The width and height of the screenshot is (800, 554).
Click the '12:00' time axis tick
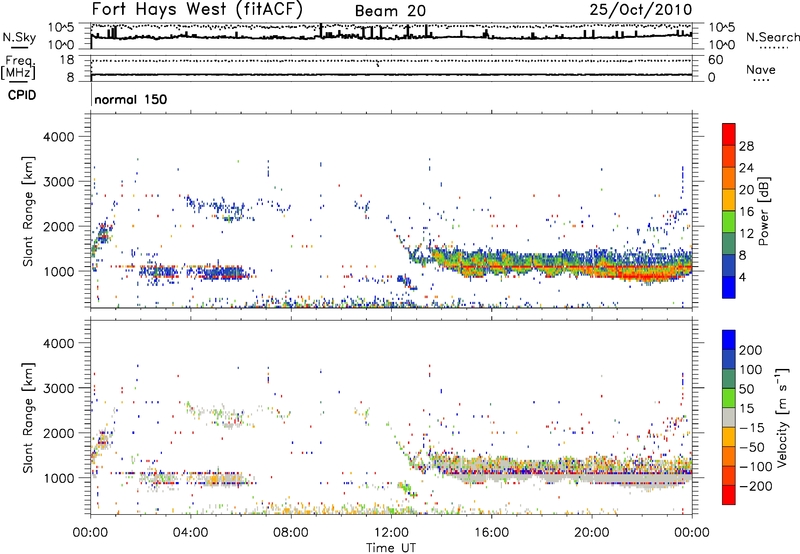[x=391, y=533]
